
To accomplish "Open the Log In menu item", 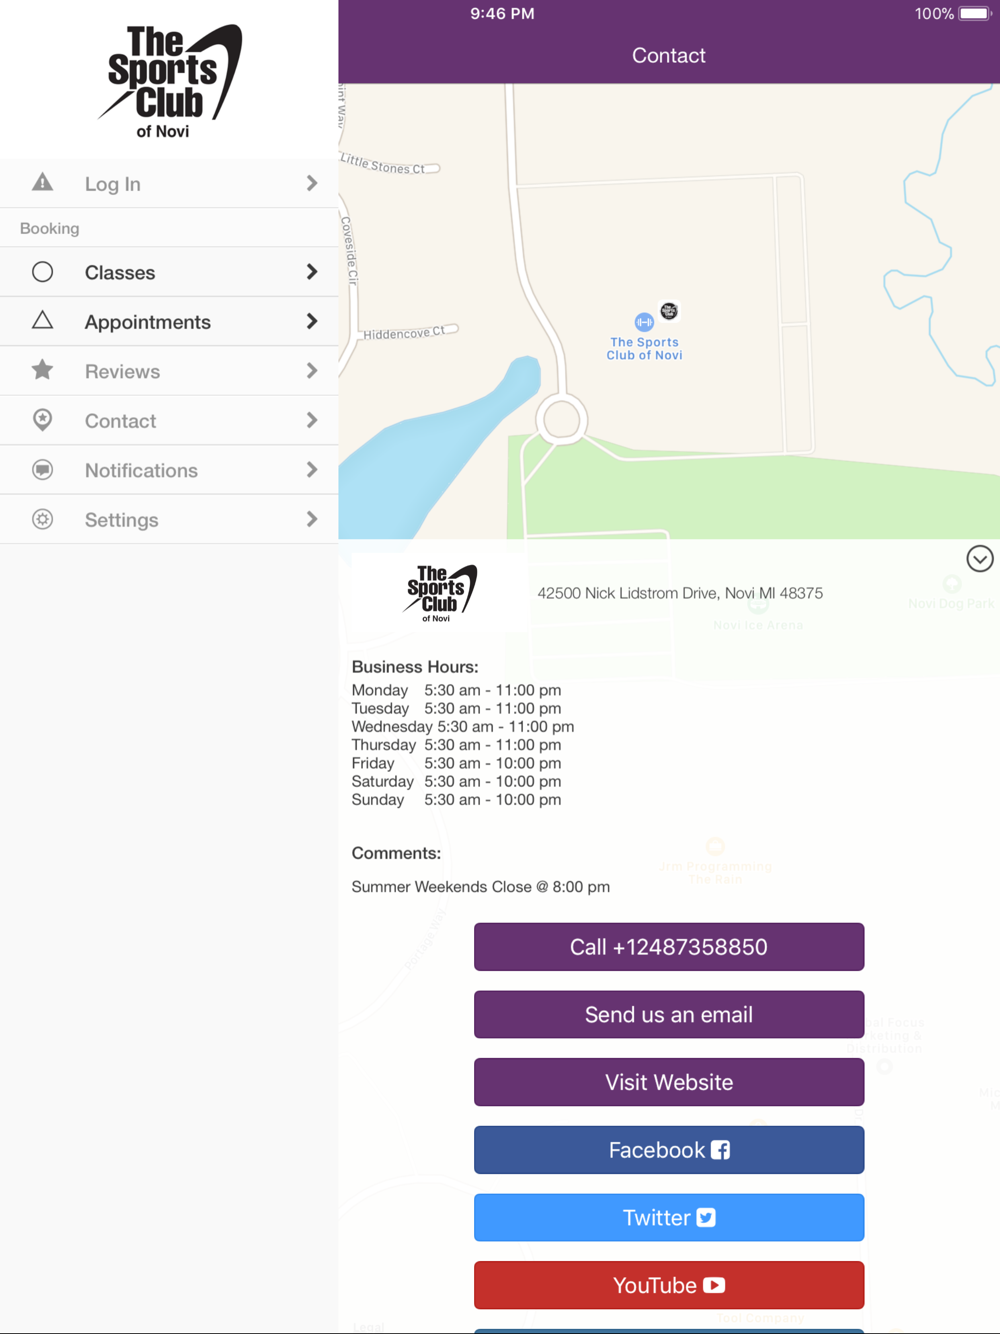I will (169, 183).
